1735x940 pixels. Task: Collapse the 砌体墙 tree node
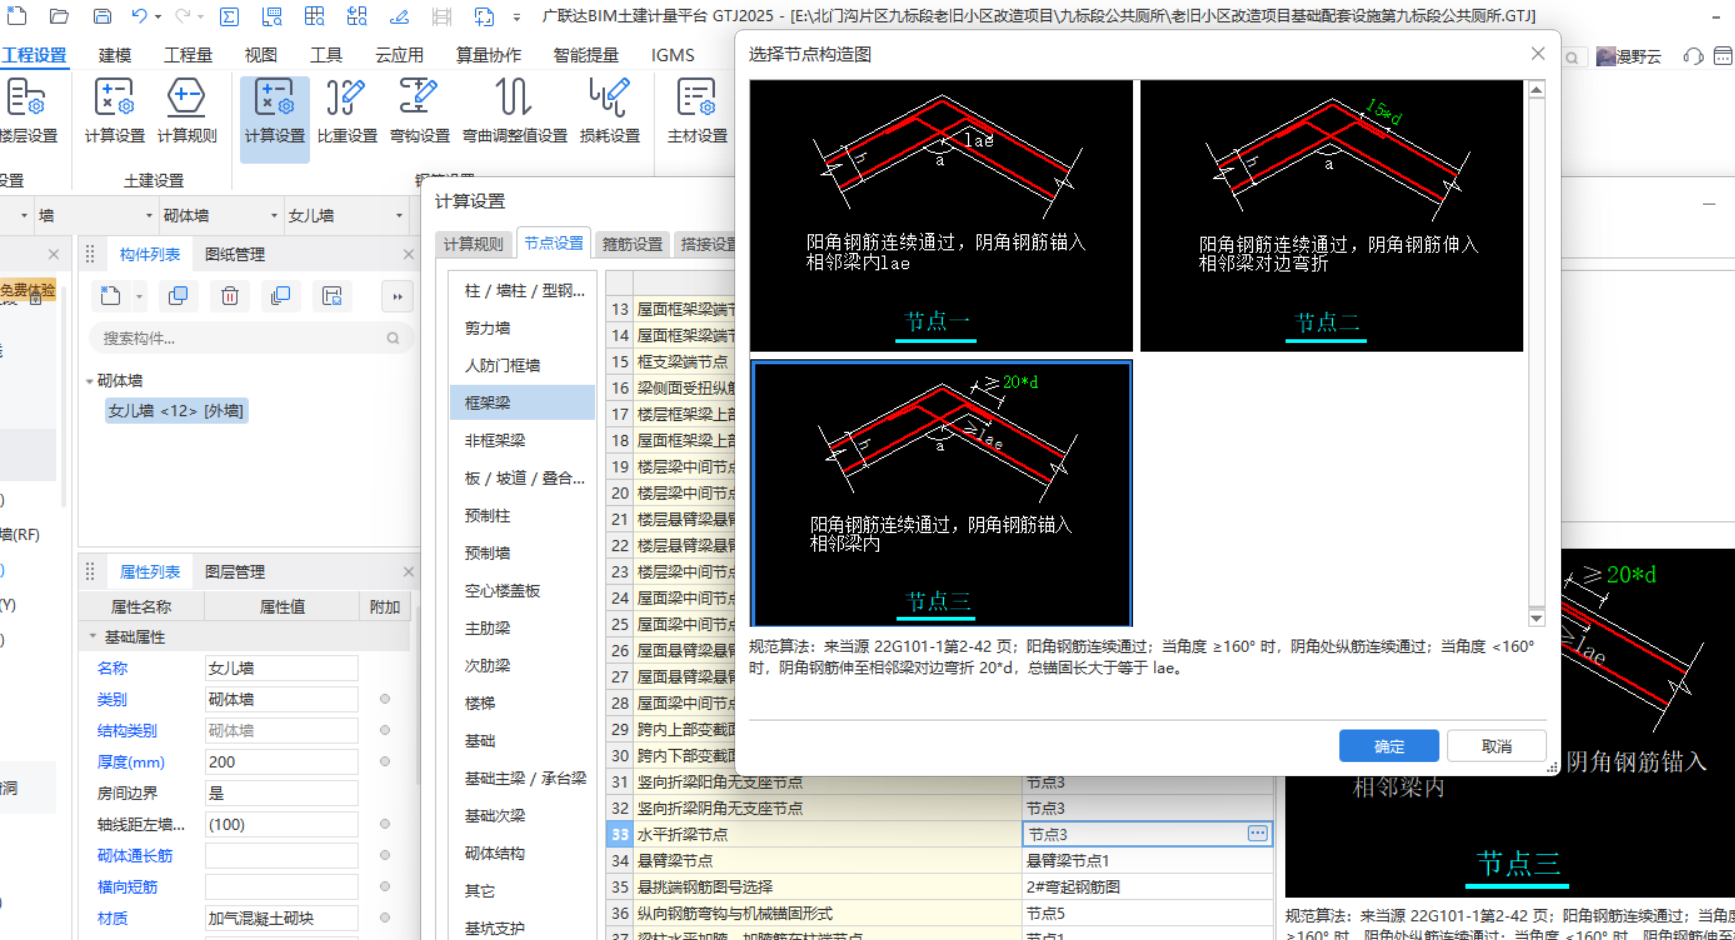(90, 381)
